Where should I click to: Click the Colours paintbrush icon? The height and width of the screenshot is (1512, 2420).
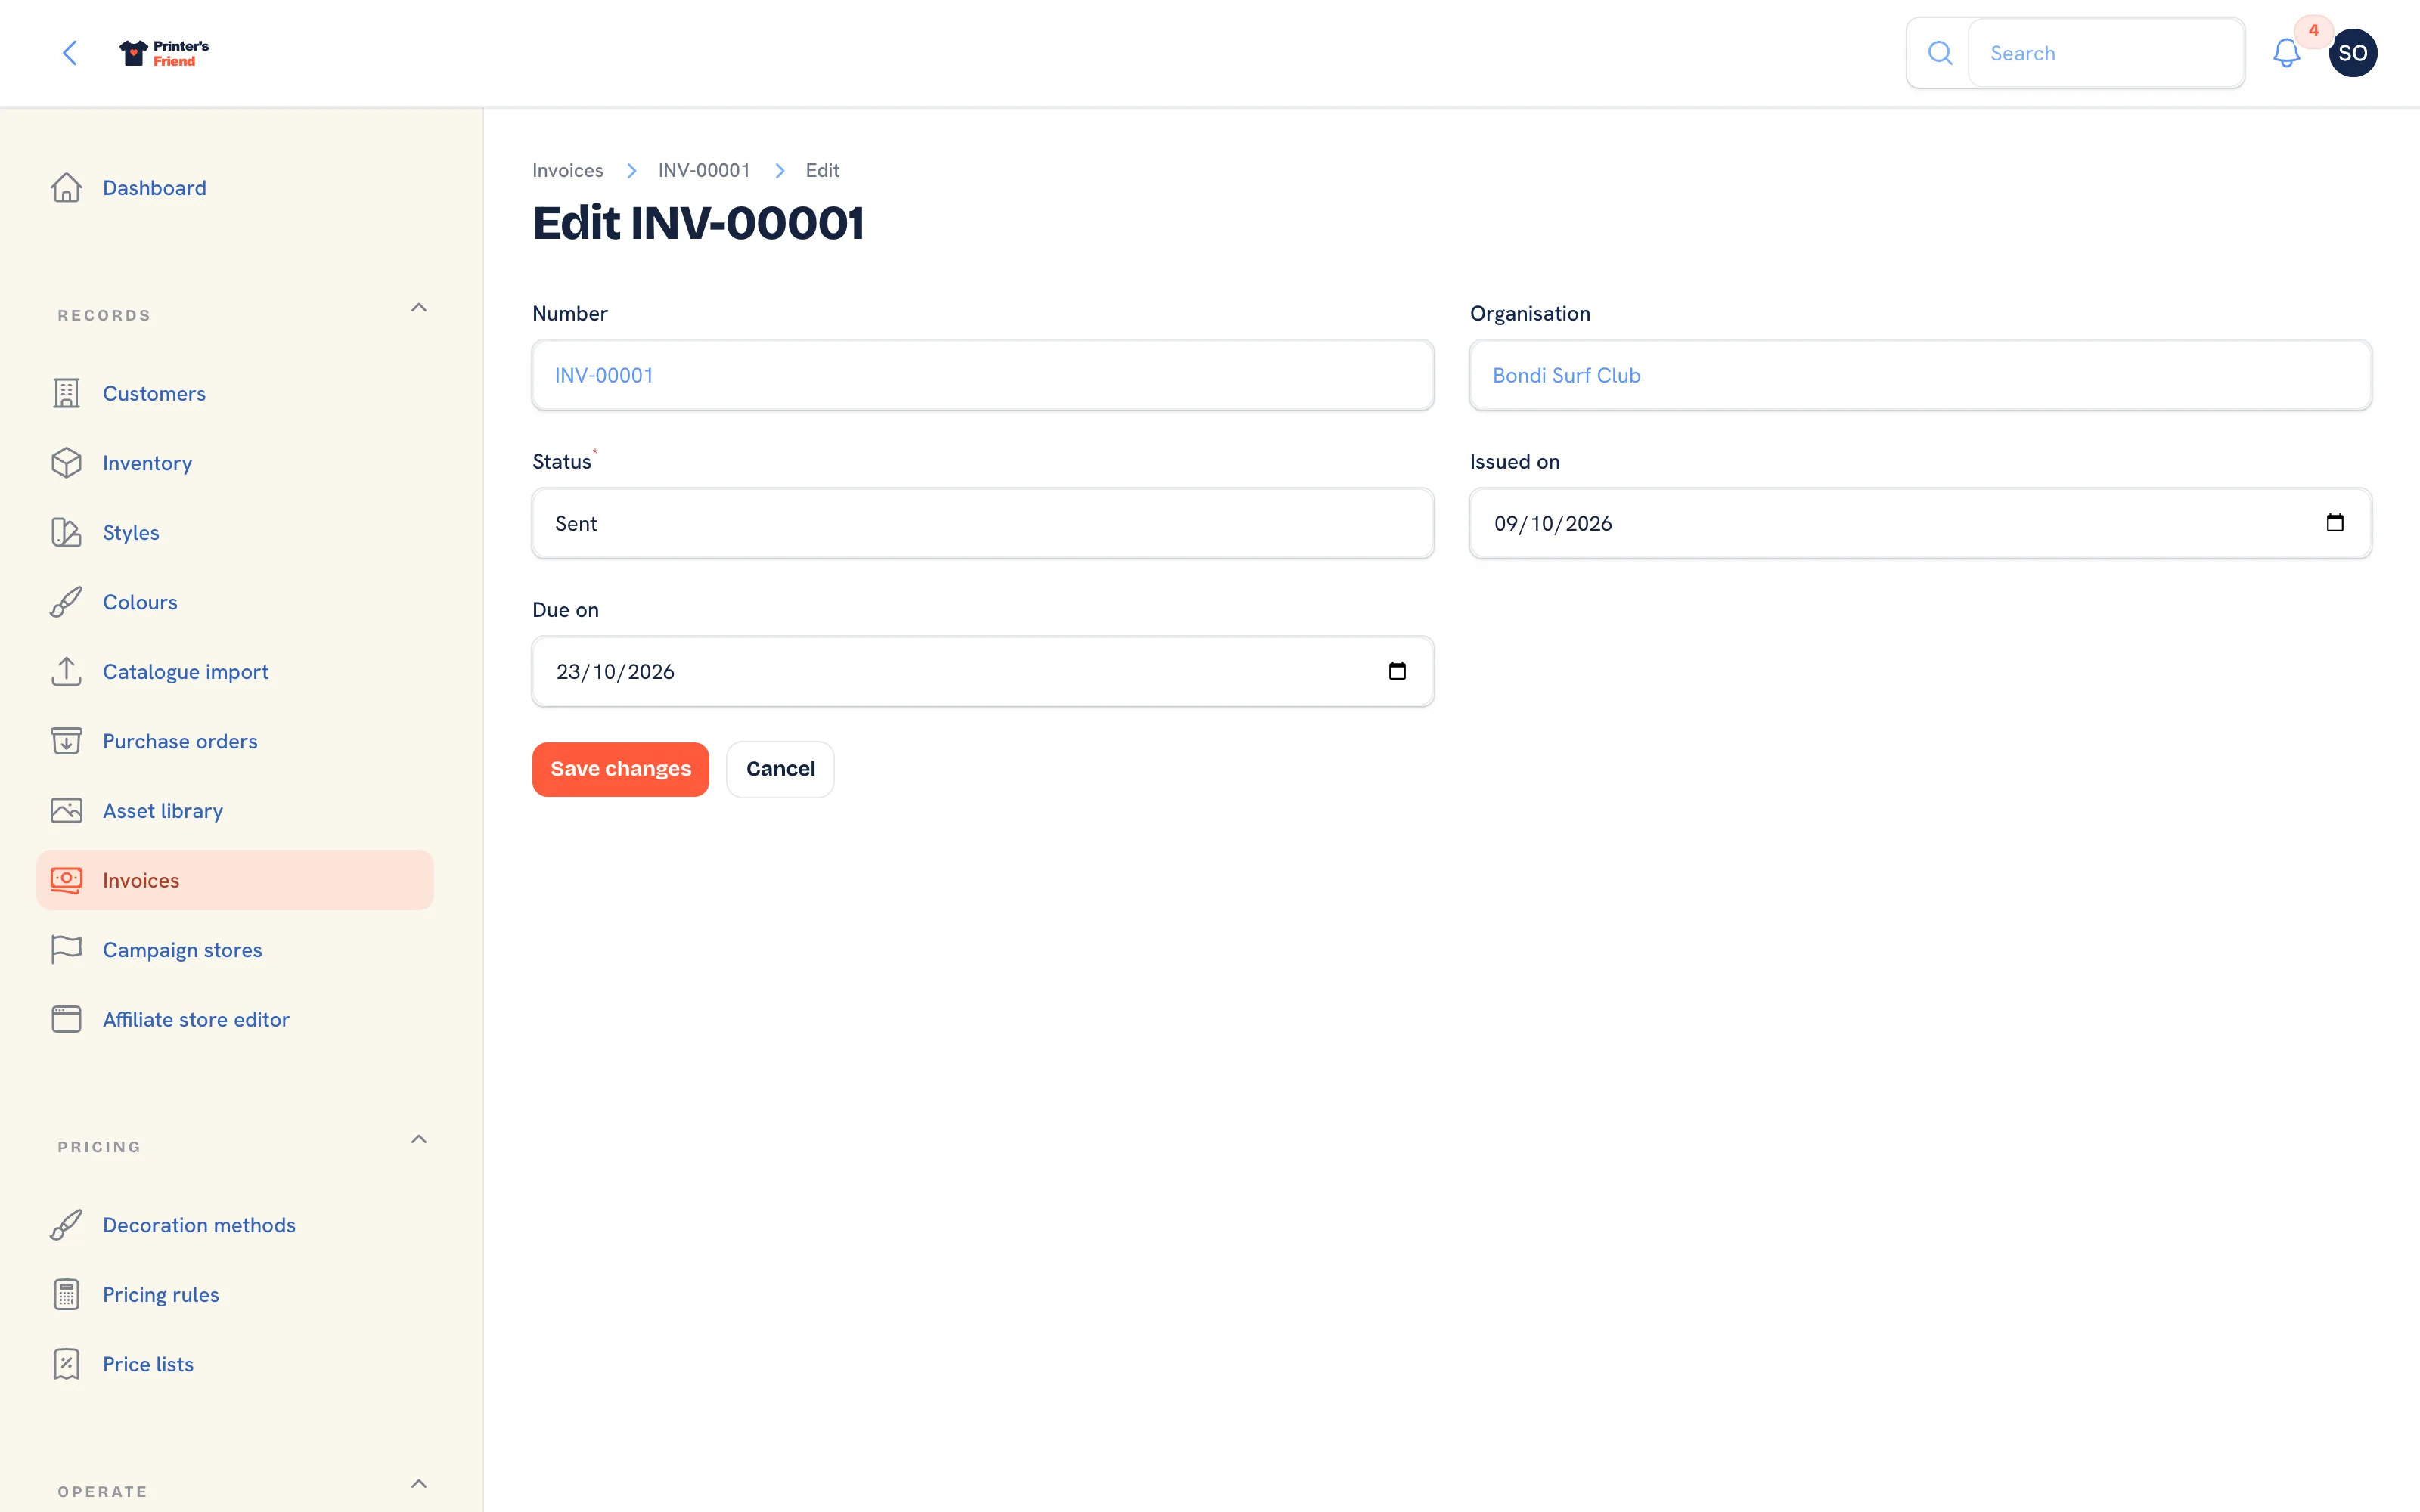[66, 602]
